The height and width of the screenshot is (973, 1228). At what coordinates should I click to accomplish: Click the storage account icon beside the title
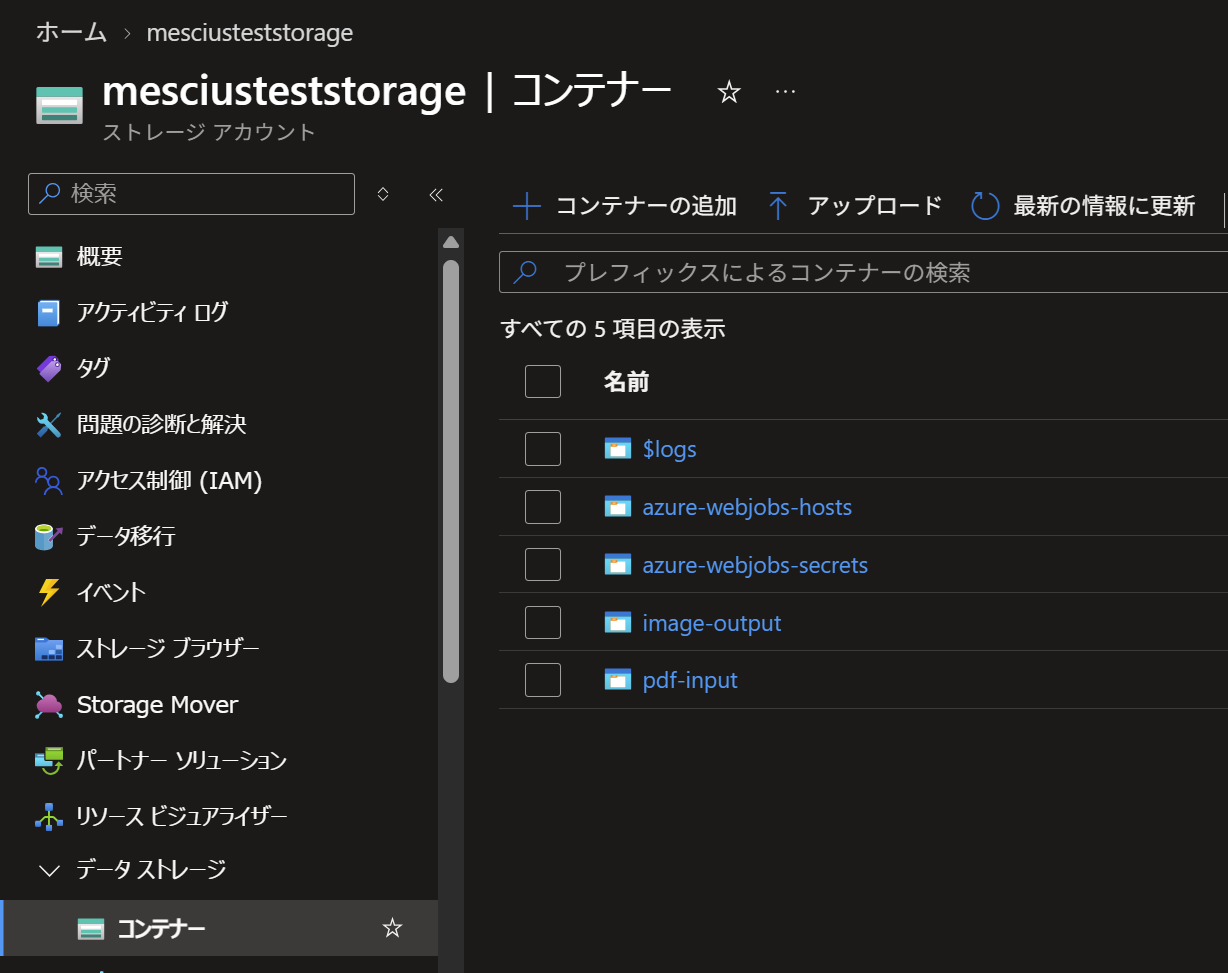[59, 104]
